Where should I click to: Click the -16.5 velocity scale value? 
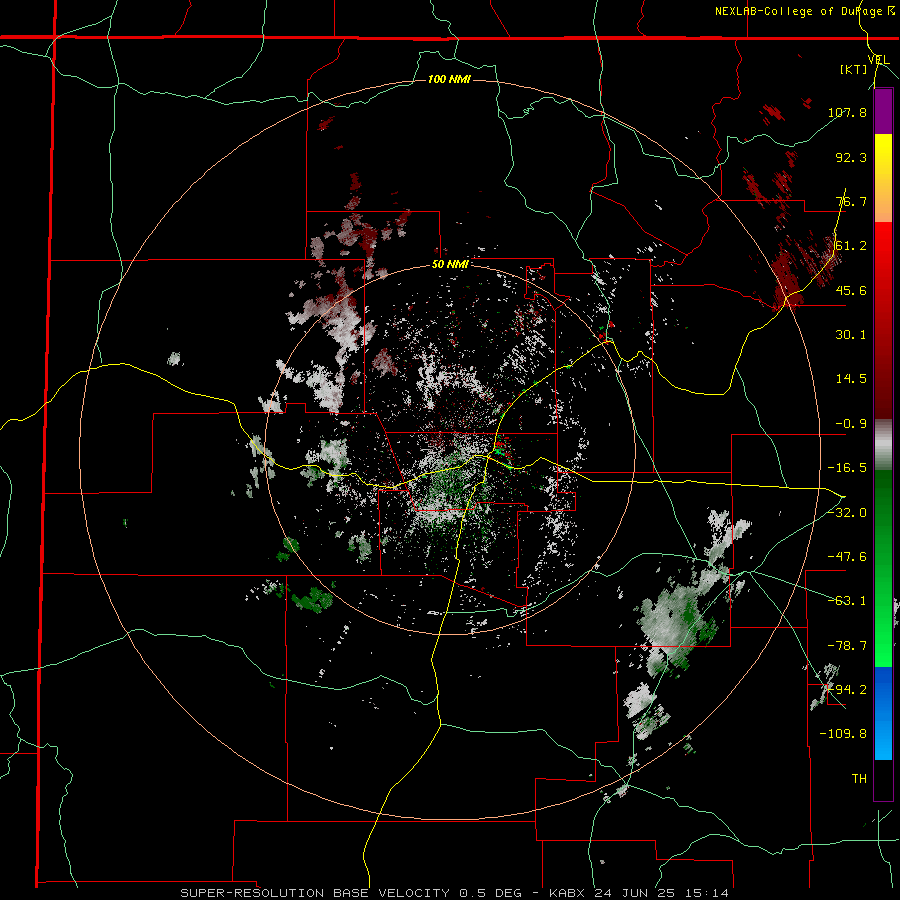[847, 468]
